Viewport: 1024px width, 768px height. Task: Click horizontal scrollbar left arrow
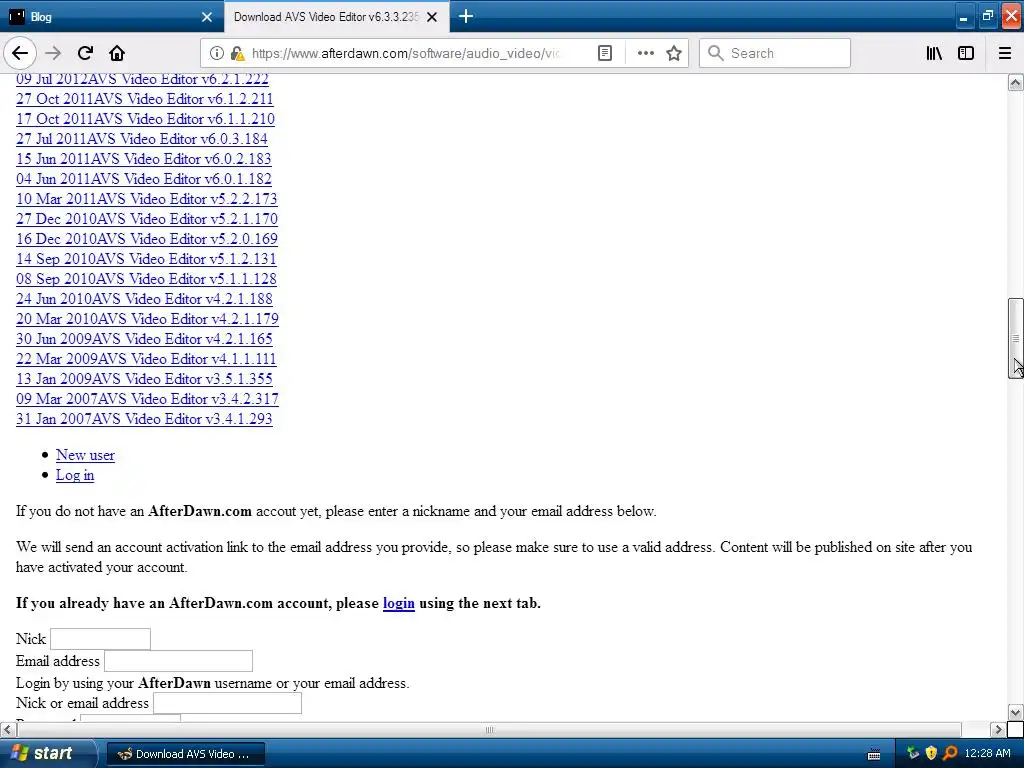point(8,729)
